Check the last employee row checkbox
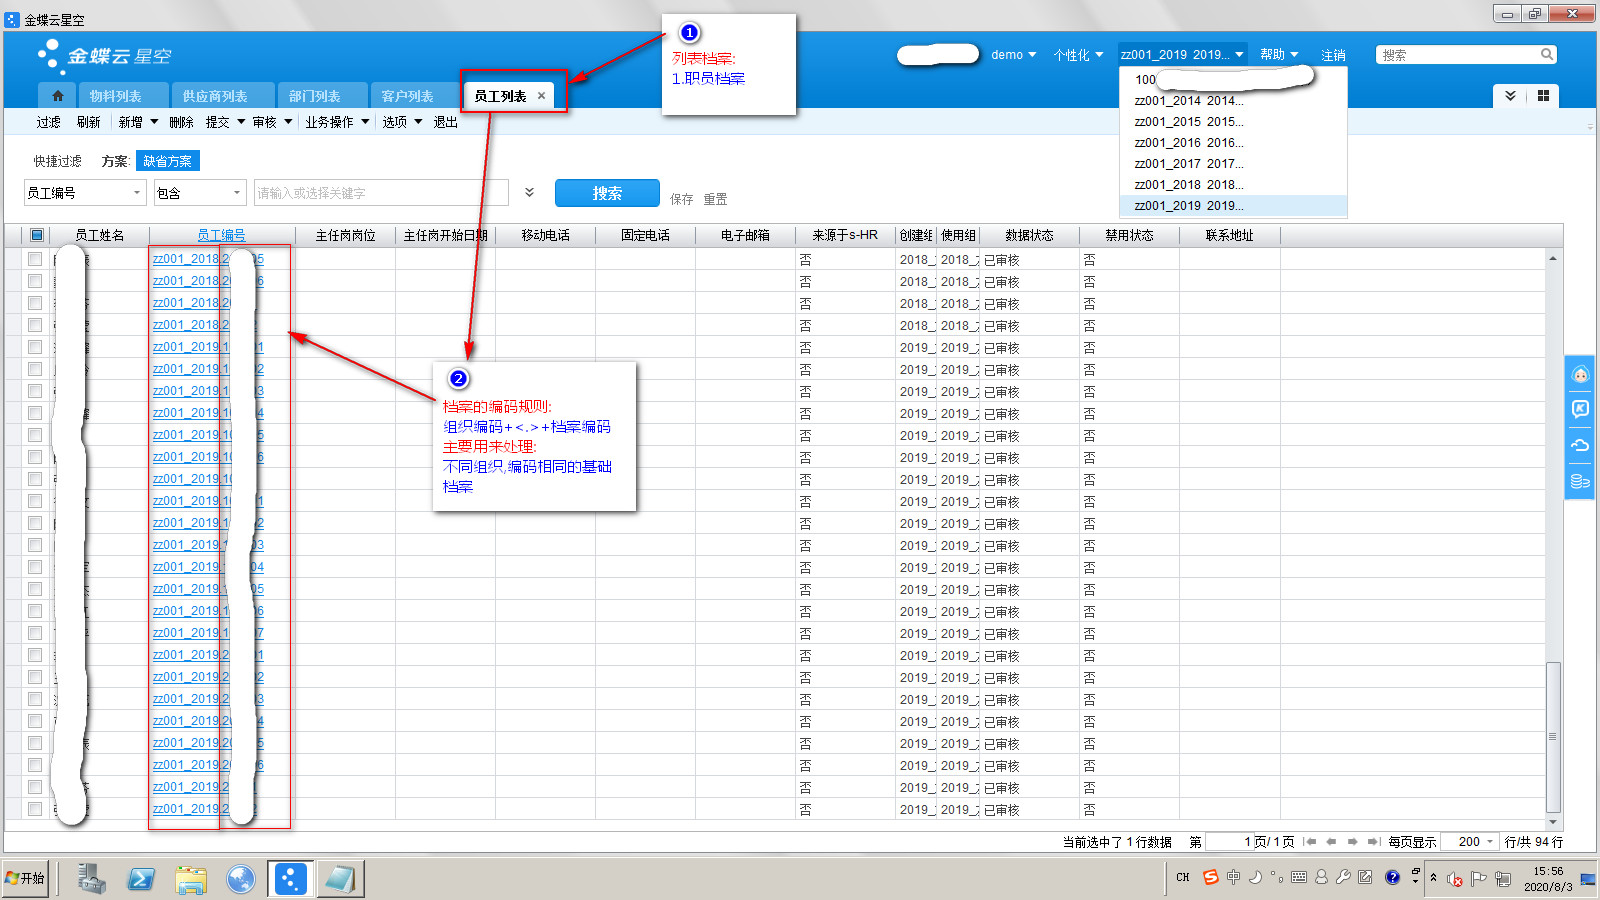Viewport: 1600px width, 900px height. tap(35, 809)
